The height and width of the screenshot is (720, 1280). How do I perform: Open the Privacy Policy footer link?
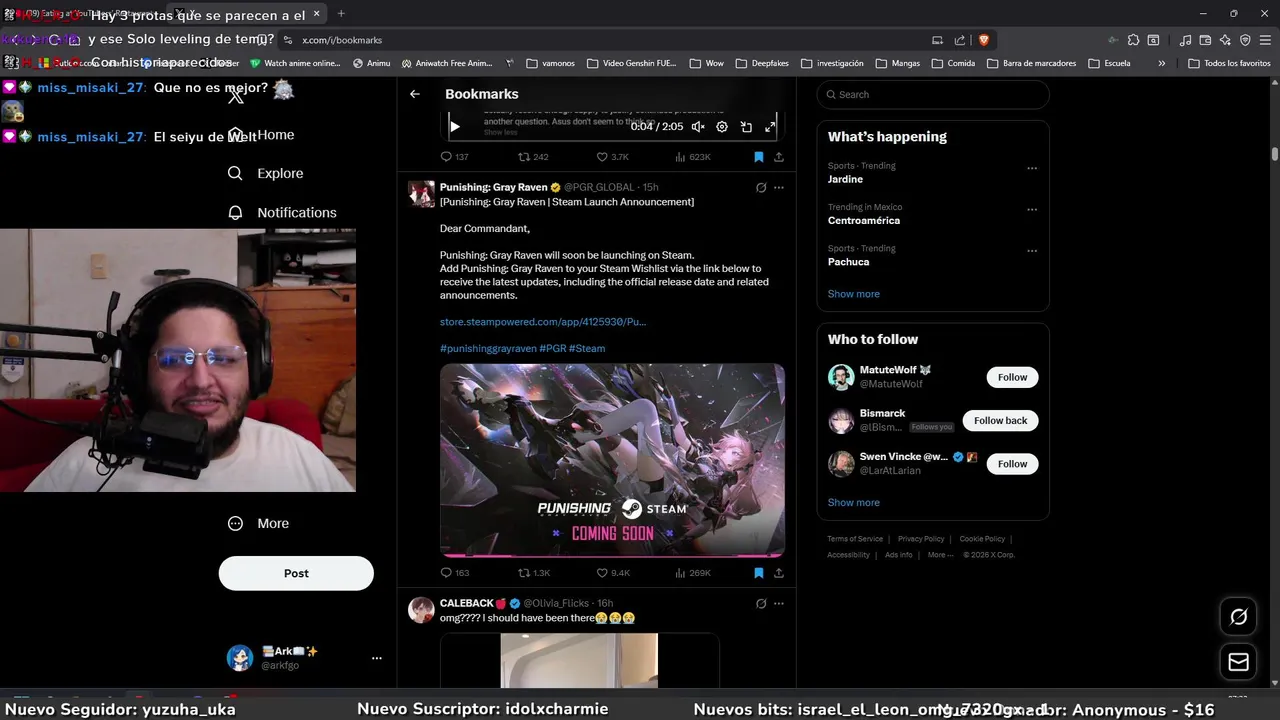[921, 539]
